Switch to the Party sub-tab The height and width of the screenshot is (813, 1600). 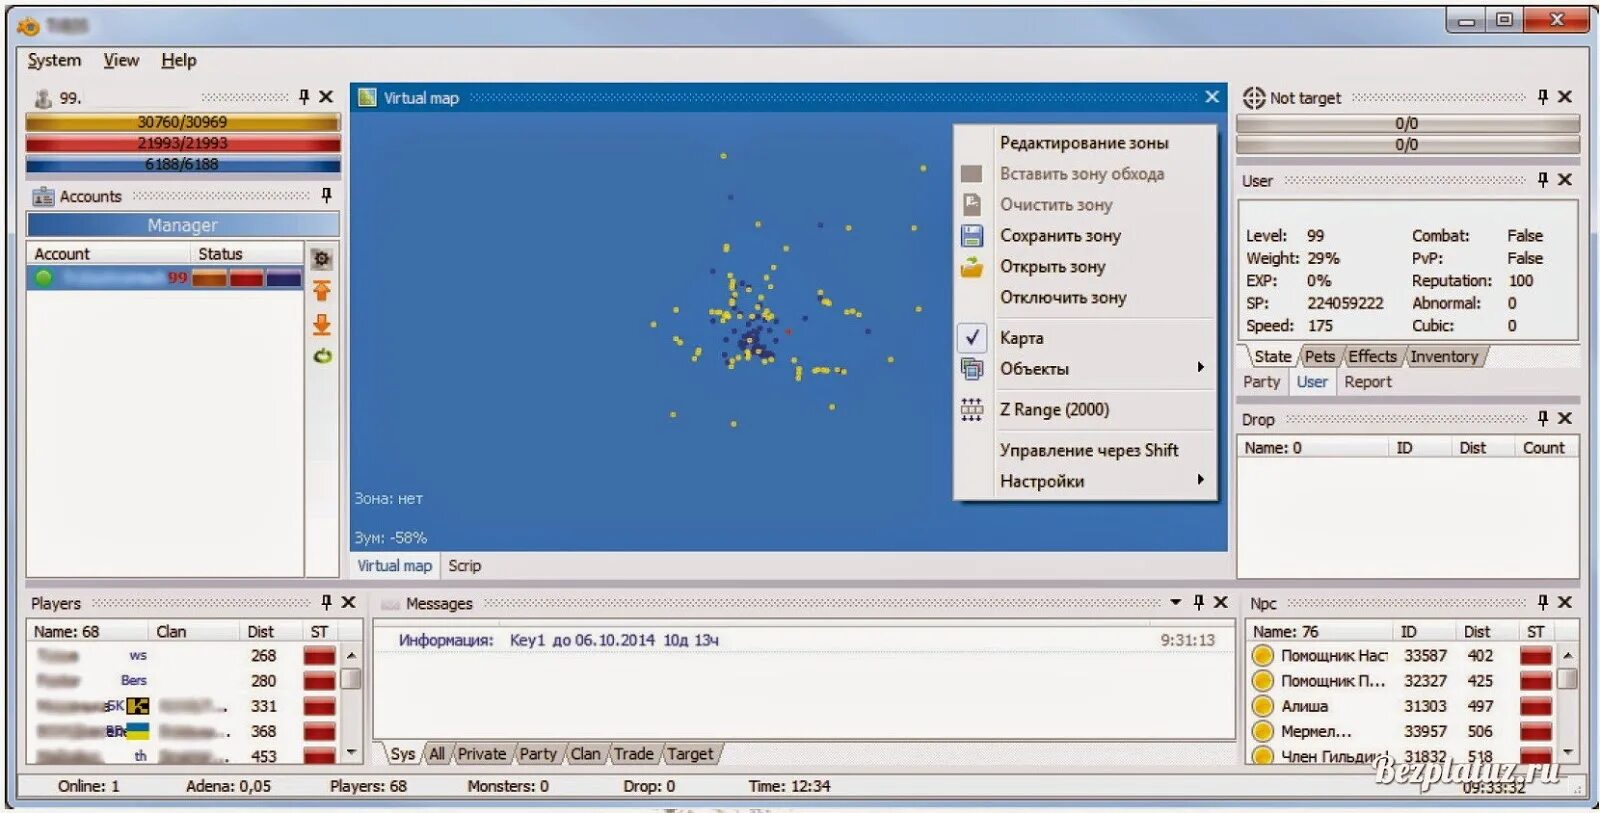pos(1261,382)
